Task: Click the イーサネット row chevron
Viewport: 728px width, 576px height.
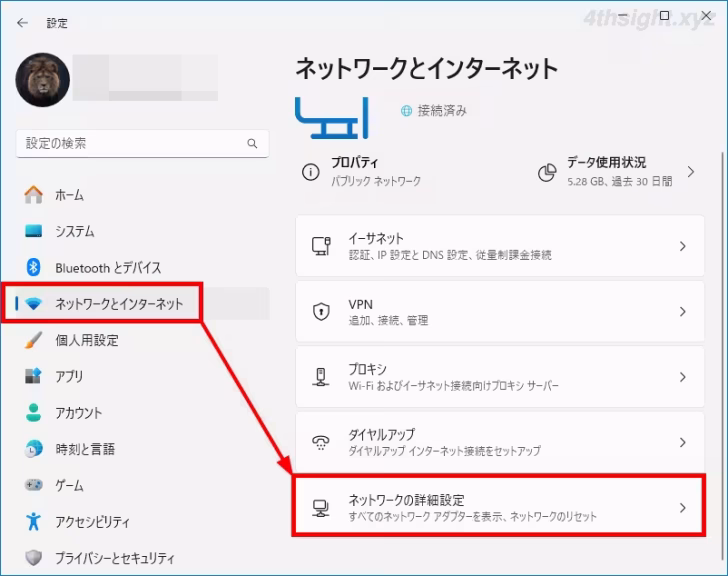Action: (x=682, y=246)
